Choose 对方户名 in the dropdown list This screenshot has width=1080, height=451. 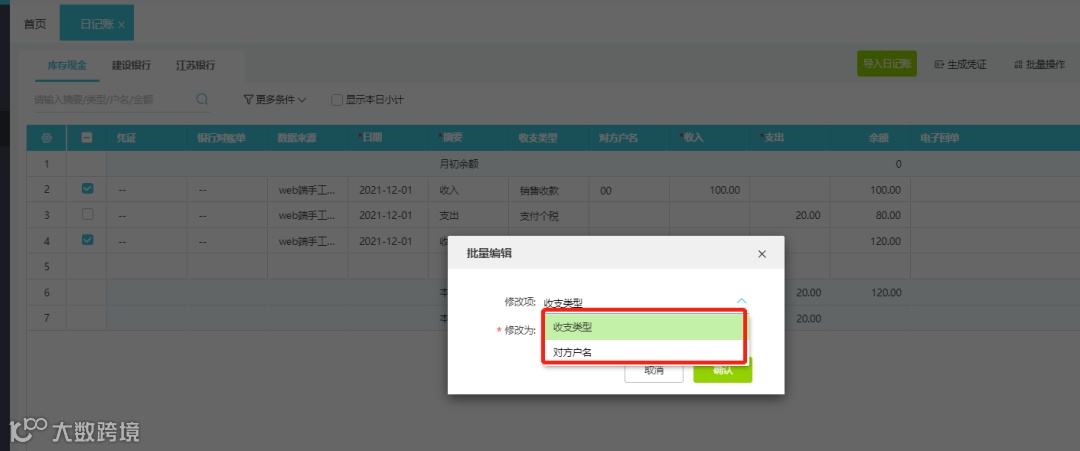(644, 353)
